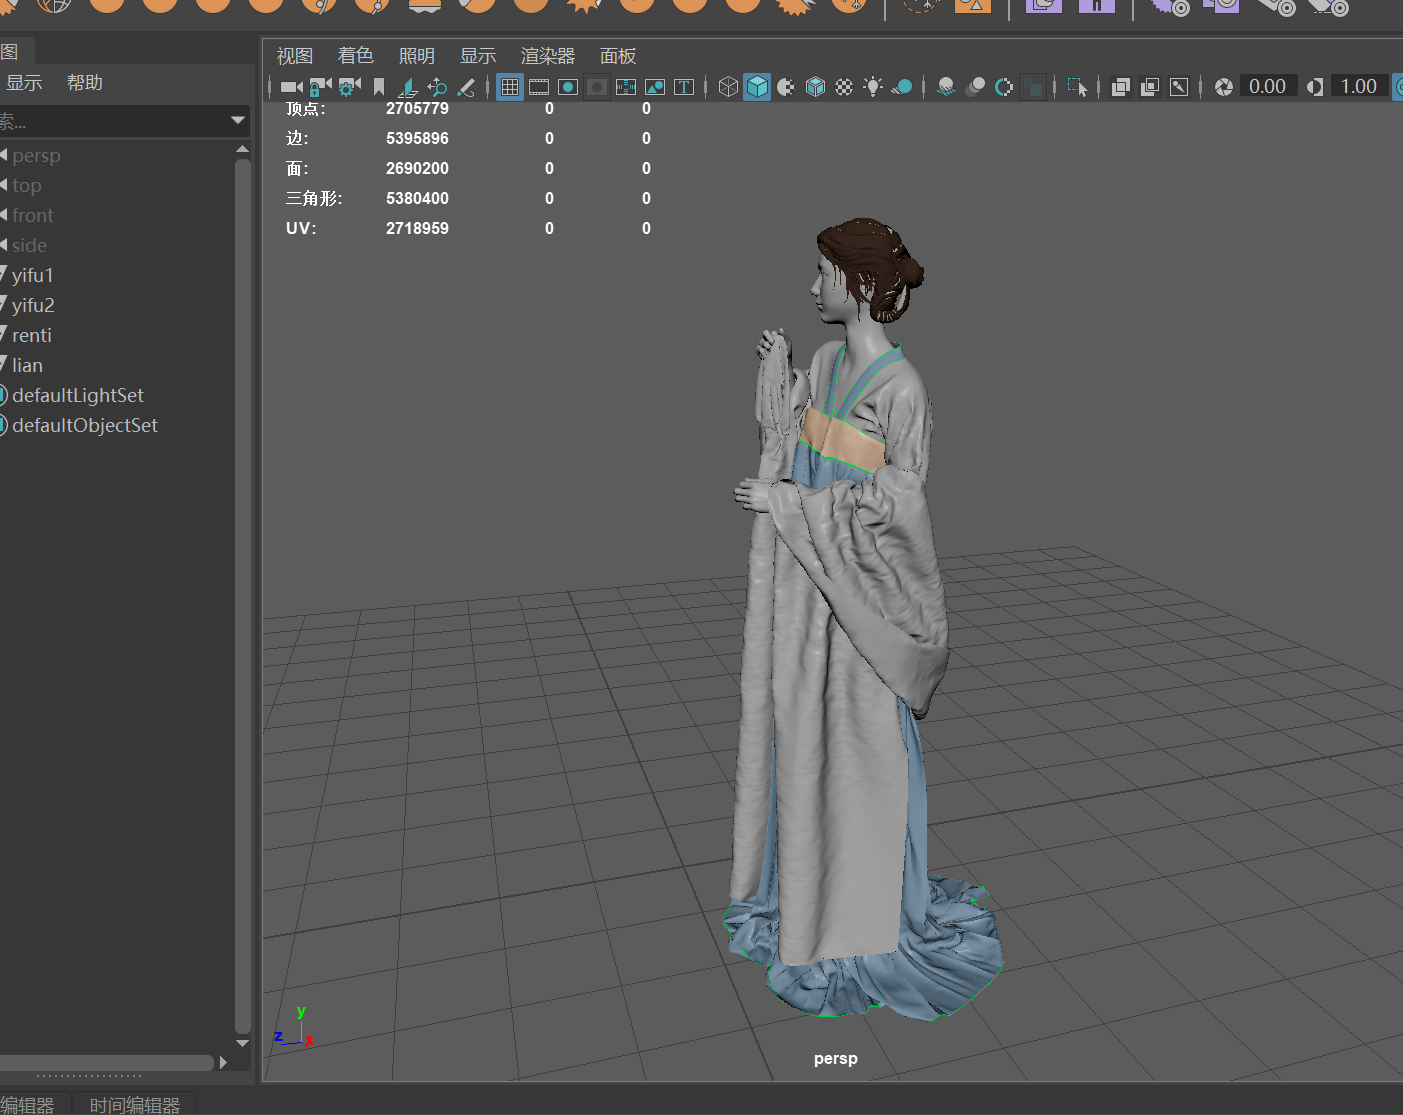Screen dimensions: 1403x1115
Task: Select defaultObjectSet in the Outliner
Action: [85, 426]
